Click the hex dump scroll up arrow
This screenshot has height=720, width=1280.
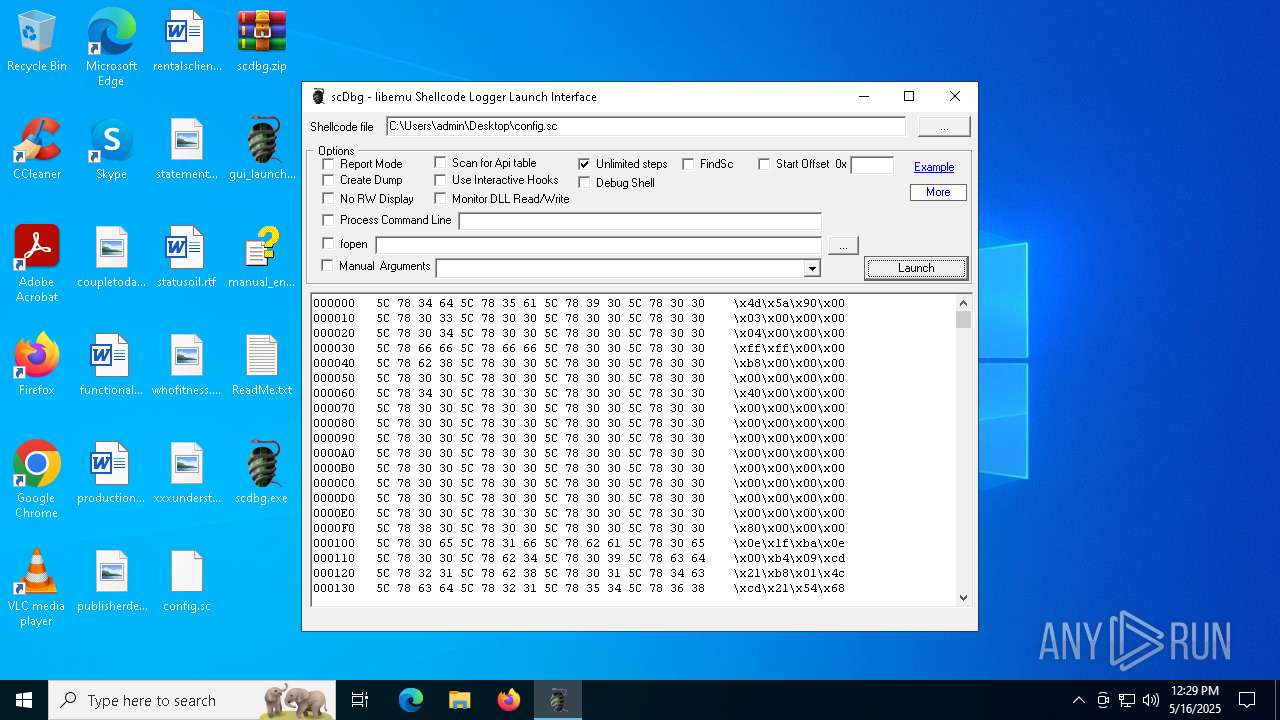pyautogui.click(x=963, y=303)
